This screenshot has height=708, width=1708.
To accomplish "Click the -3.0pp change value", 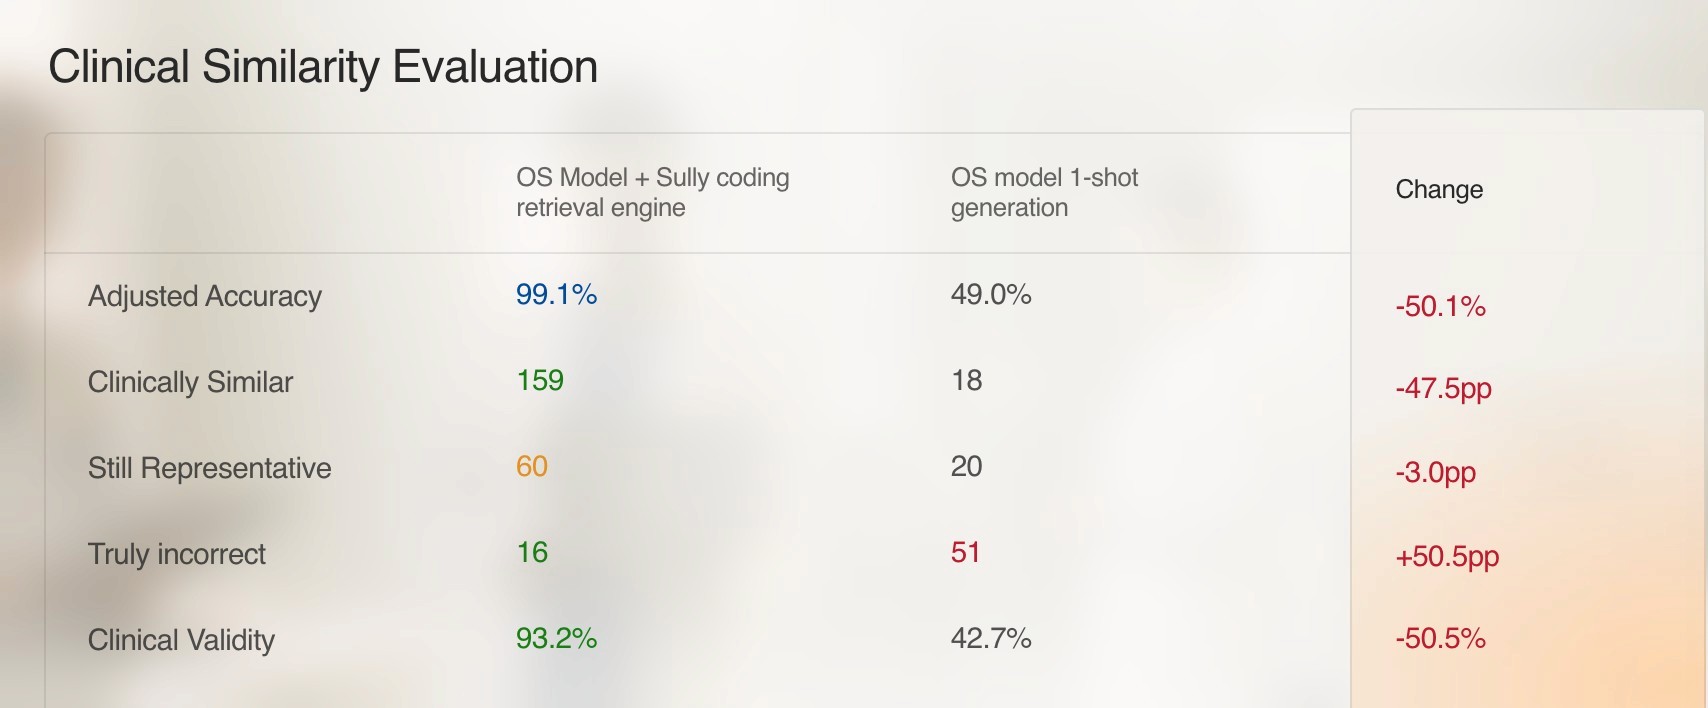I will [x=1435, y=472].
